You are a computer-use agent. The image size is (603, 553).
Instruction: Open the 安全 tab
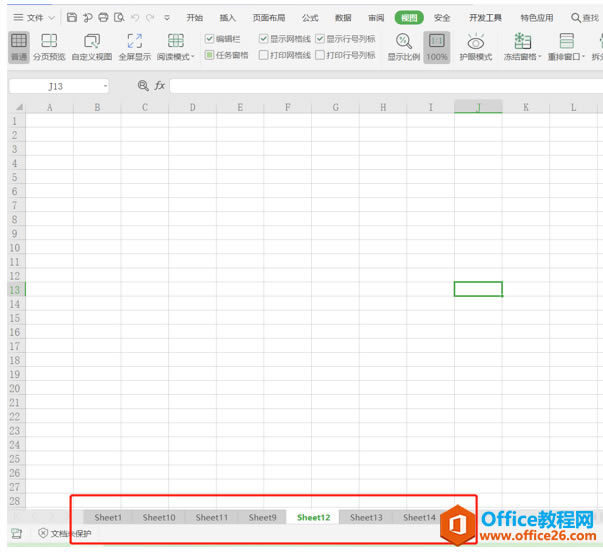click(442, 18)
